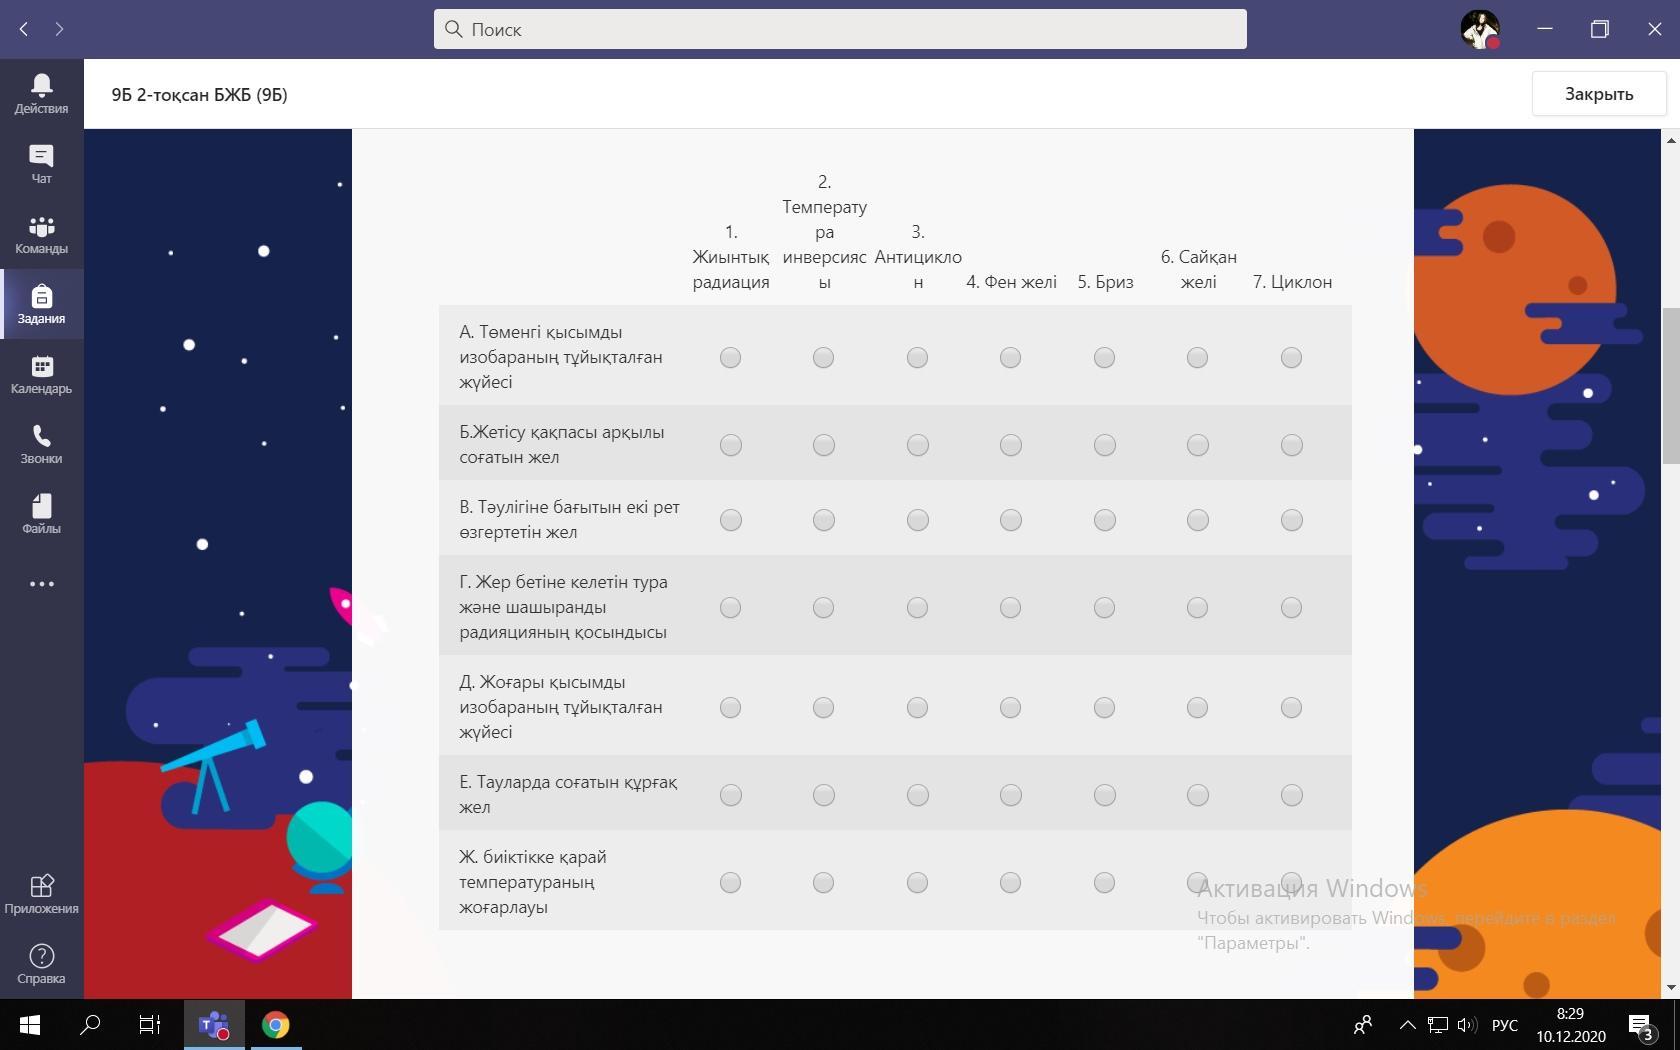Select 2. Температура инверсиясы for row В

823,520
